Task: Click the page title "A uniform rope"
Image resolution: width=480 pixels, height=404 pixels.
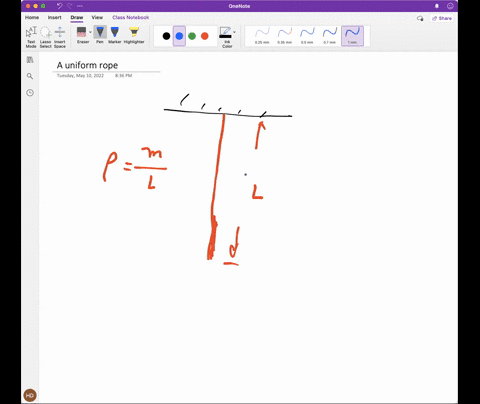Action: tap(87, 65)
